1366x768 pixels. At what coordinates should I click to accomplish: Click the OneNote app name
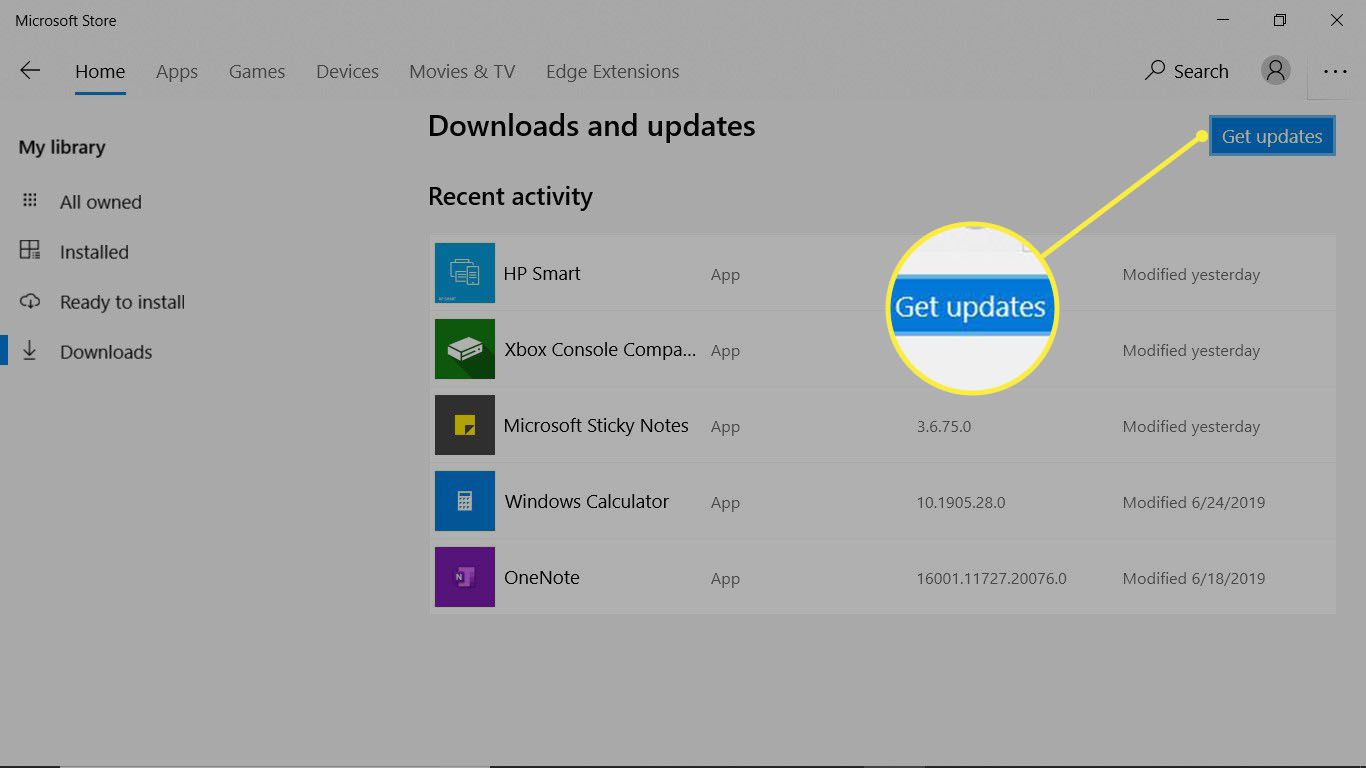click(542, 577)
